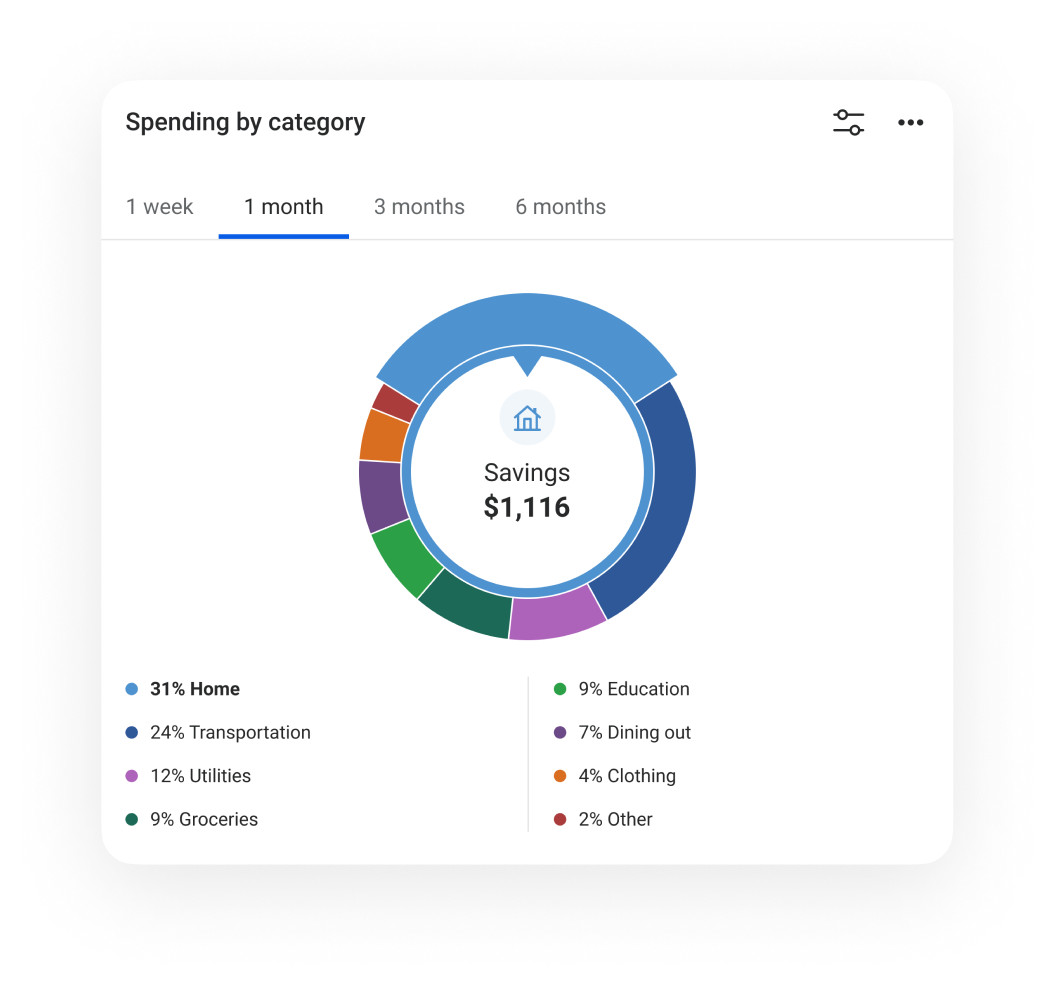The width and height of the screenshot is (1053, 985).
Task: Switch to the 1 week tab
Action: [x=160, y=207]
